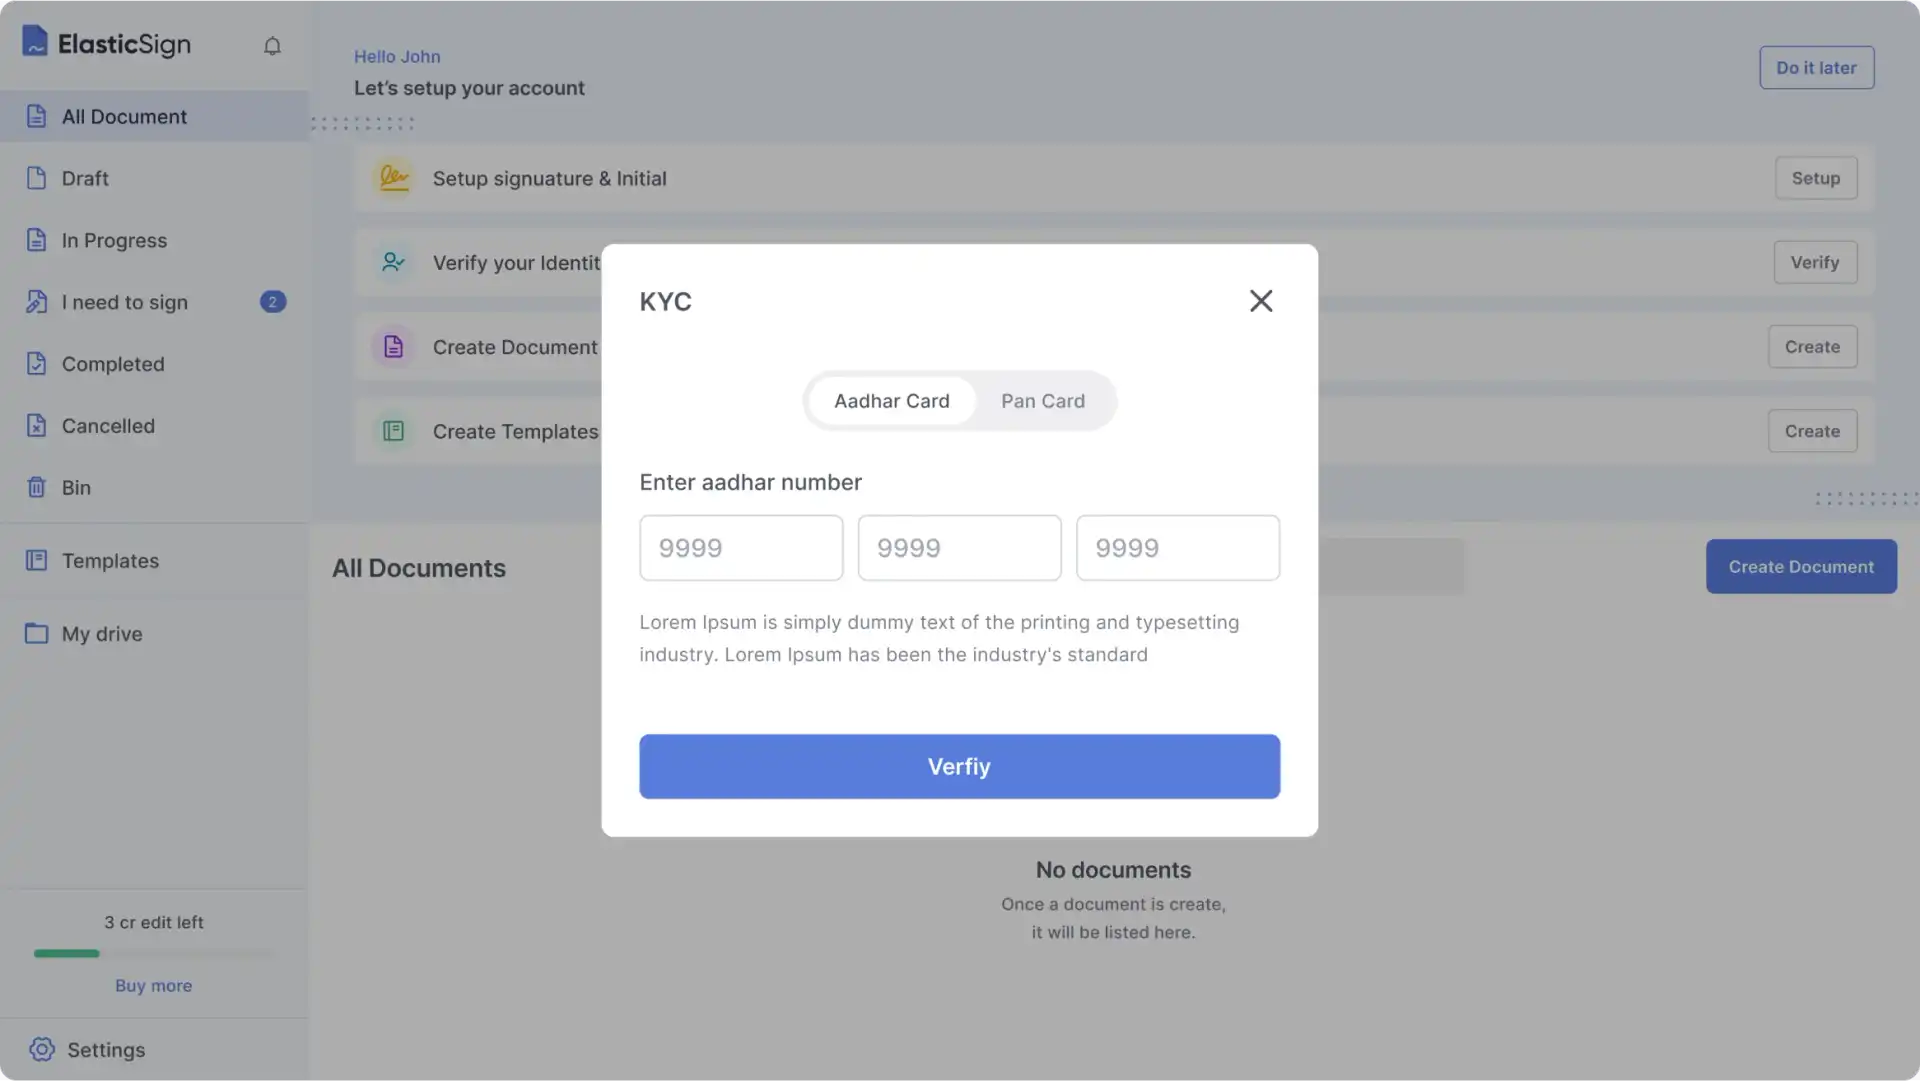Expand the Cancelled documents section
1920x1081 pixels.
[x=108, y=424]
